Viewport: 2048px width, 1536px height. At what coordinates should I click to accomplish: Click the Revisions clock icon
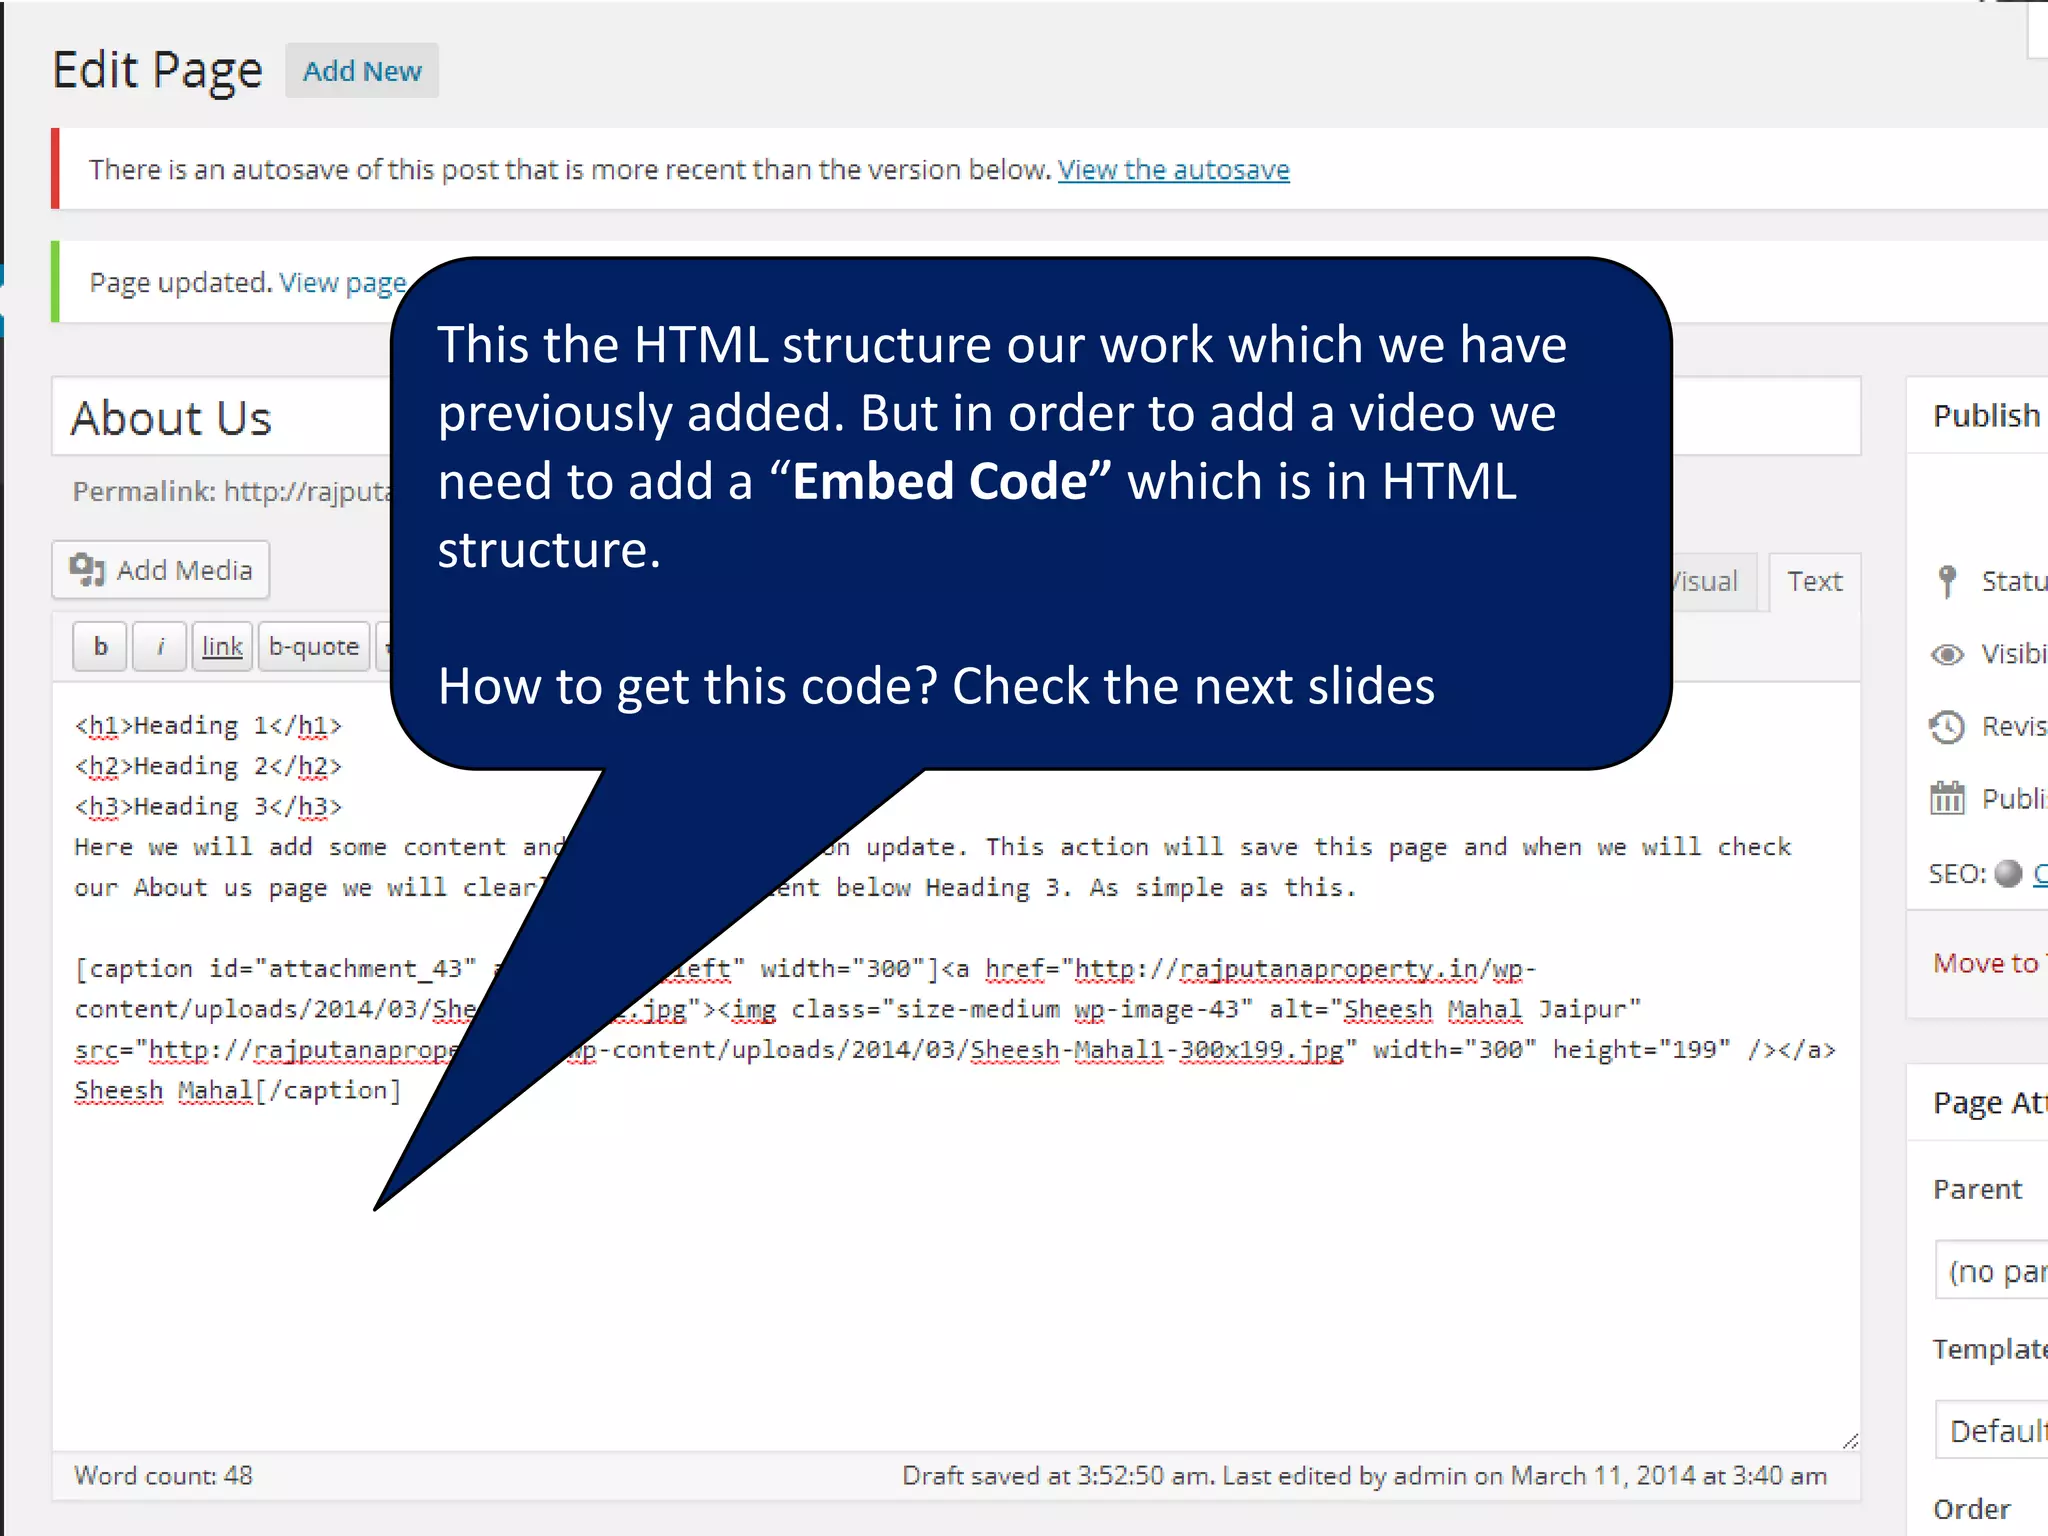pyautogui.click(x=1947, y=727)
